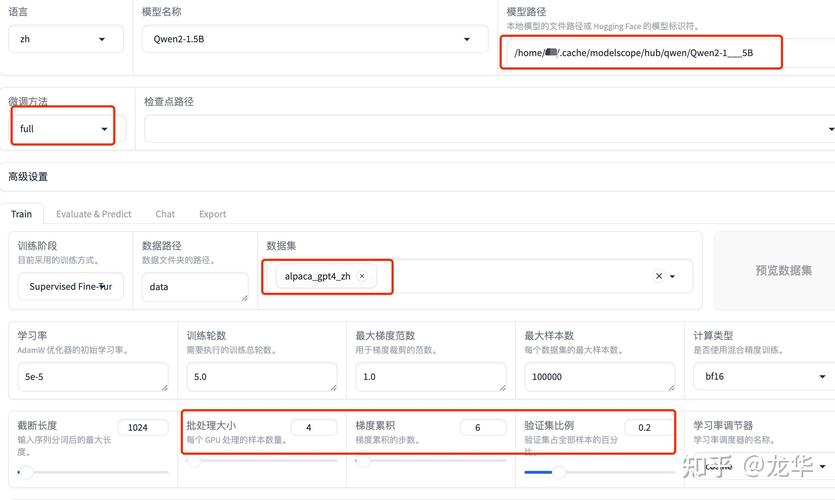Click the 检查点路径 dropdown field
The height and width of the screenshot is (500, 835).
(x=489, y=128)
